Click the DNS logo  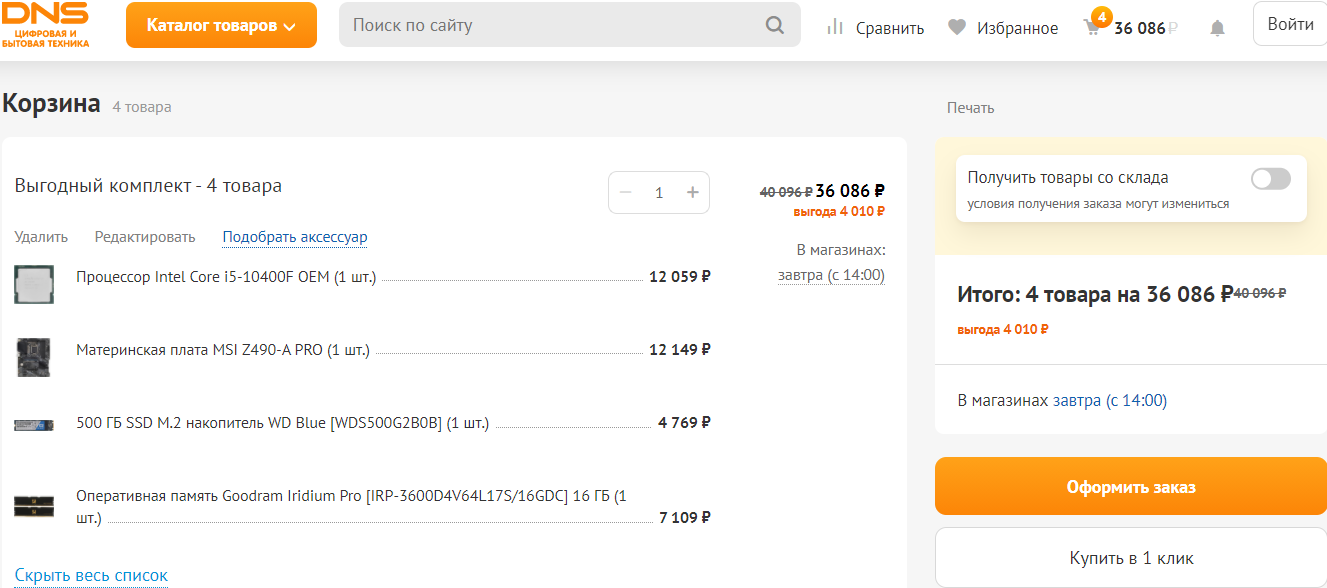coord(46,24)
